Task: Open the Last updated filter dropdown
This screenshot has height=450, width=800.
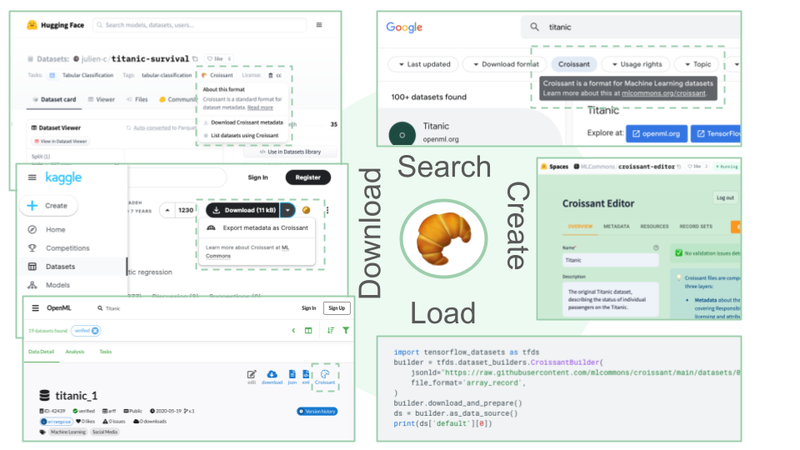Action: (424, 64)
